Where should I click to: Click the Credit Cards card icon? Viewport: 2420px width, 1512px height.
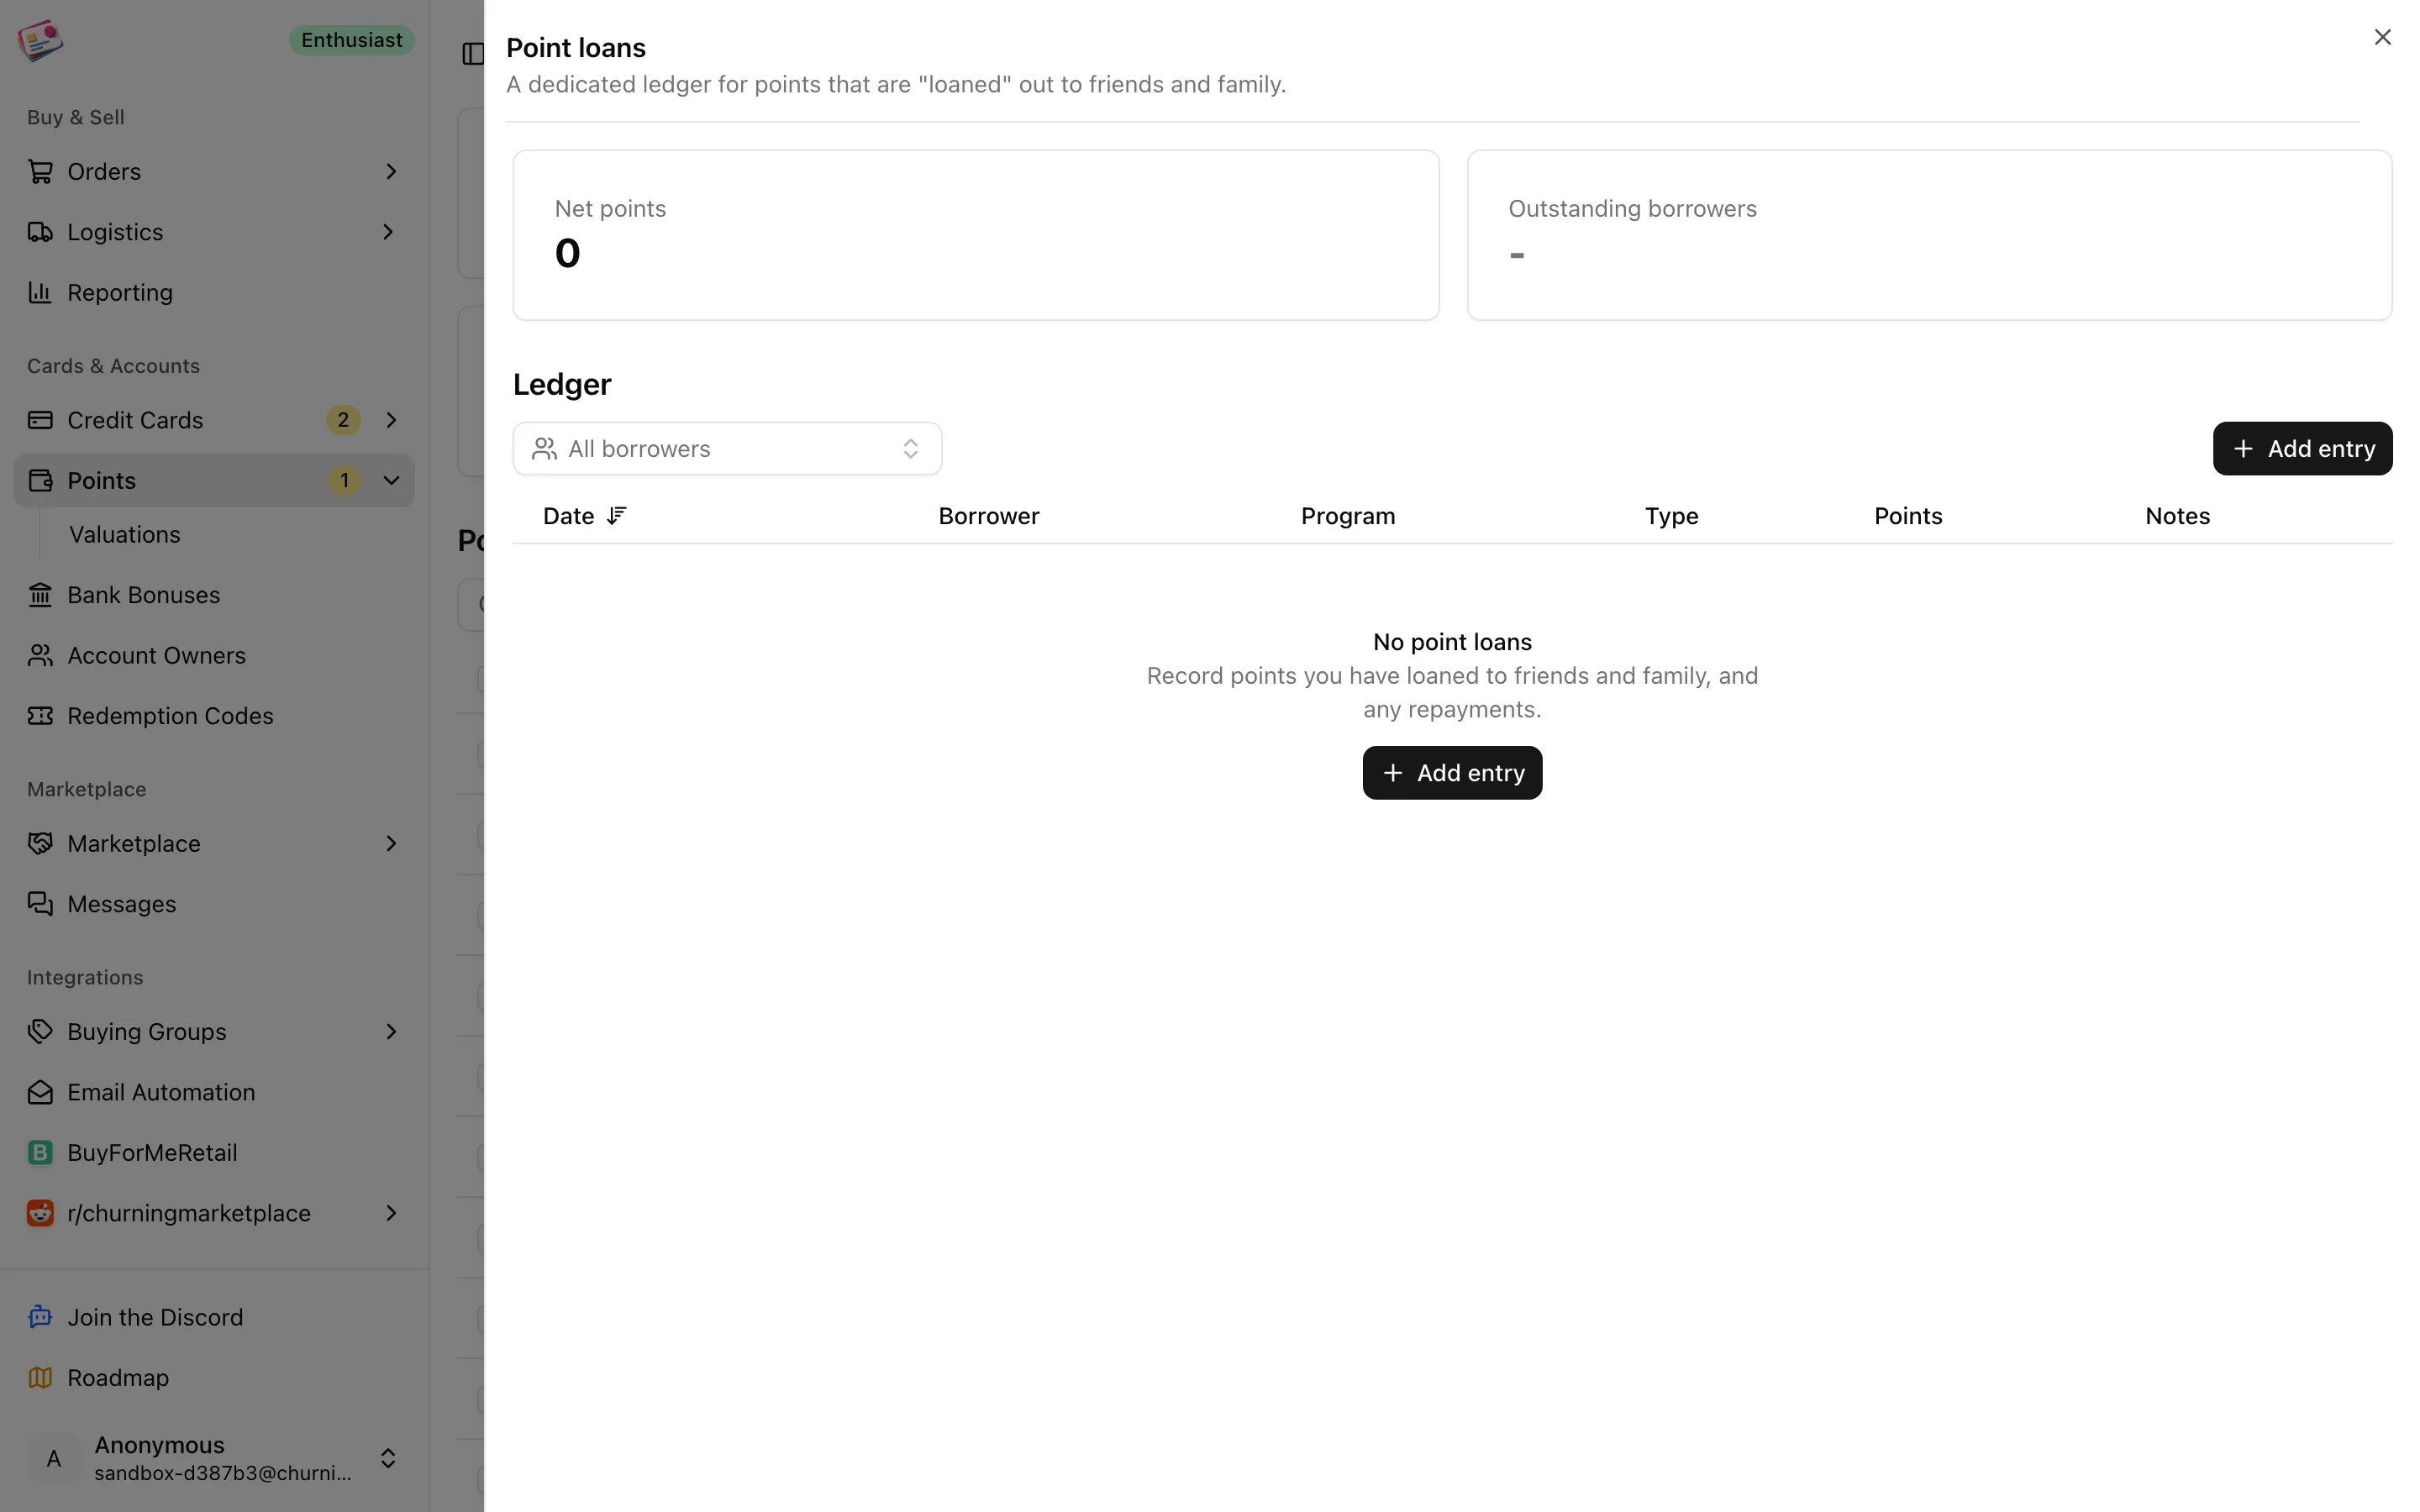[x=40, y=420]
